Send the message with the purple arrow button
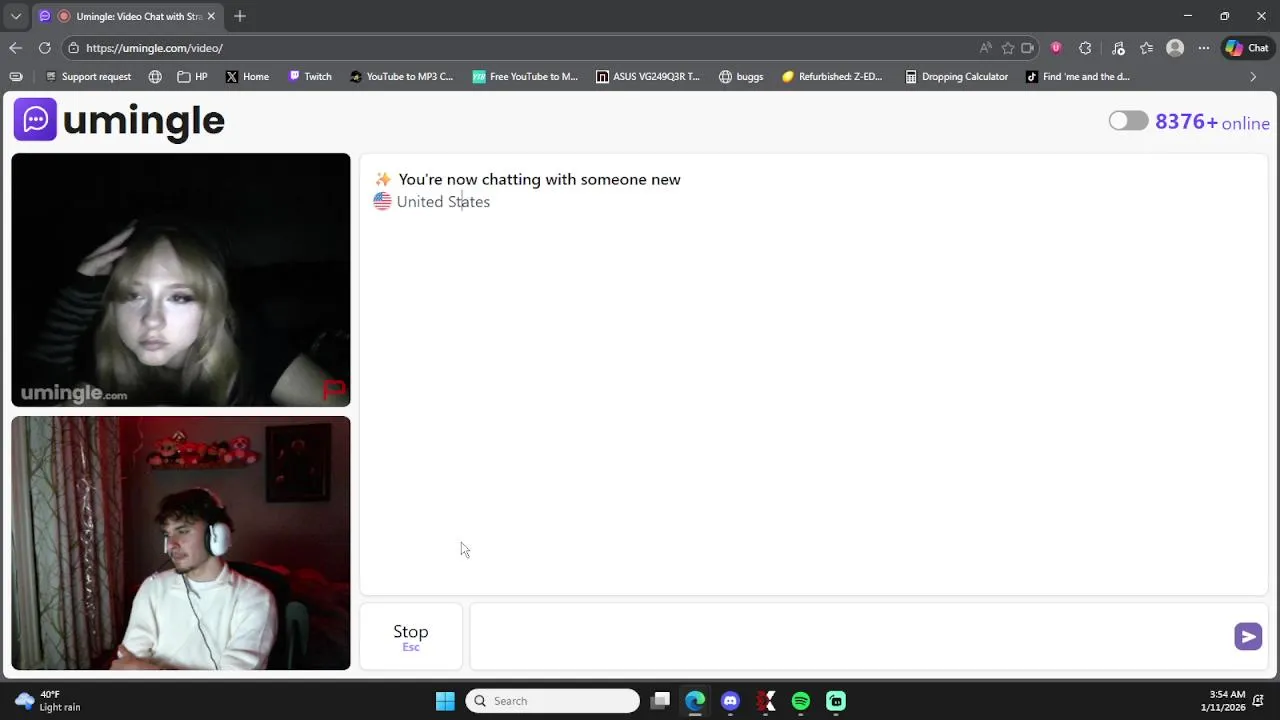1280x720 pixels. click(1248, 637)
